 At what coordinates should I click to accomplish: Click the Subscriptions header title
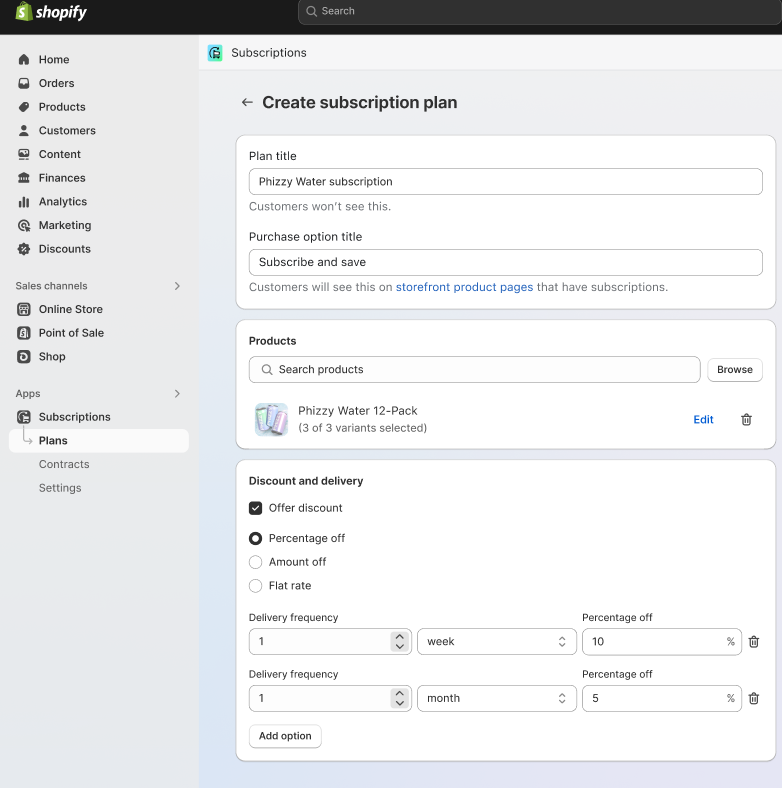[x=269, y=53]
